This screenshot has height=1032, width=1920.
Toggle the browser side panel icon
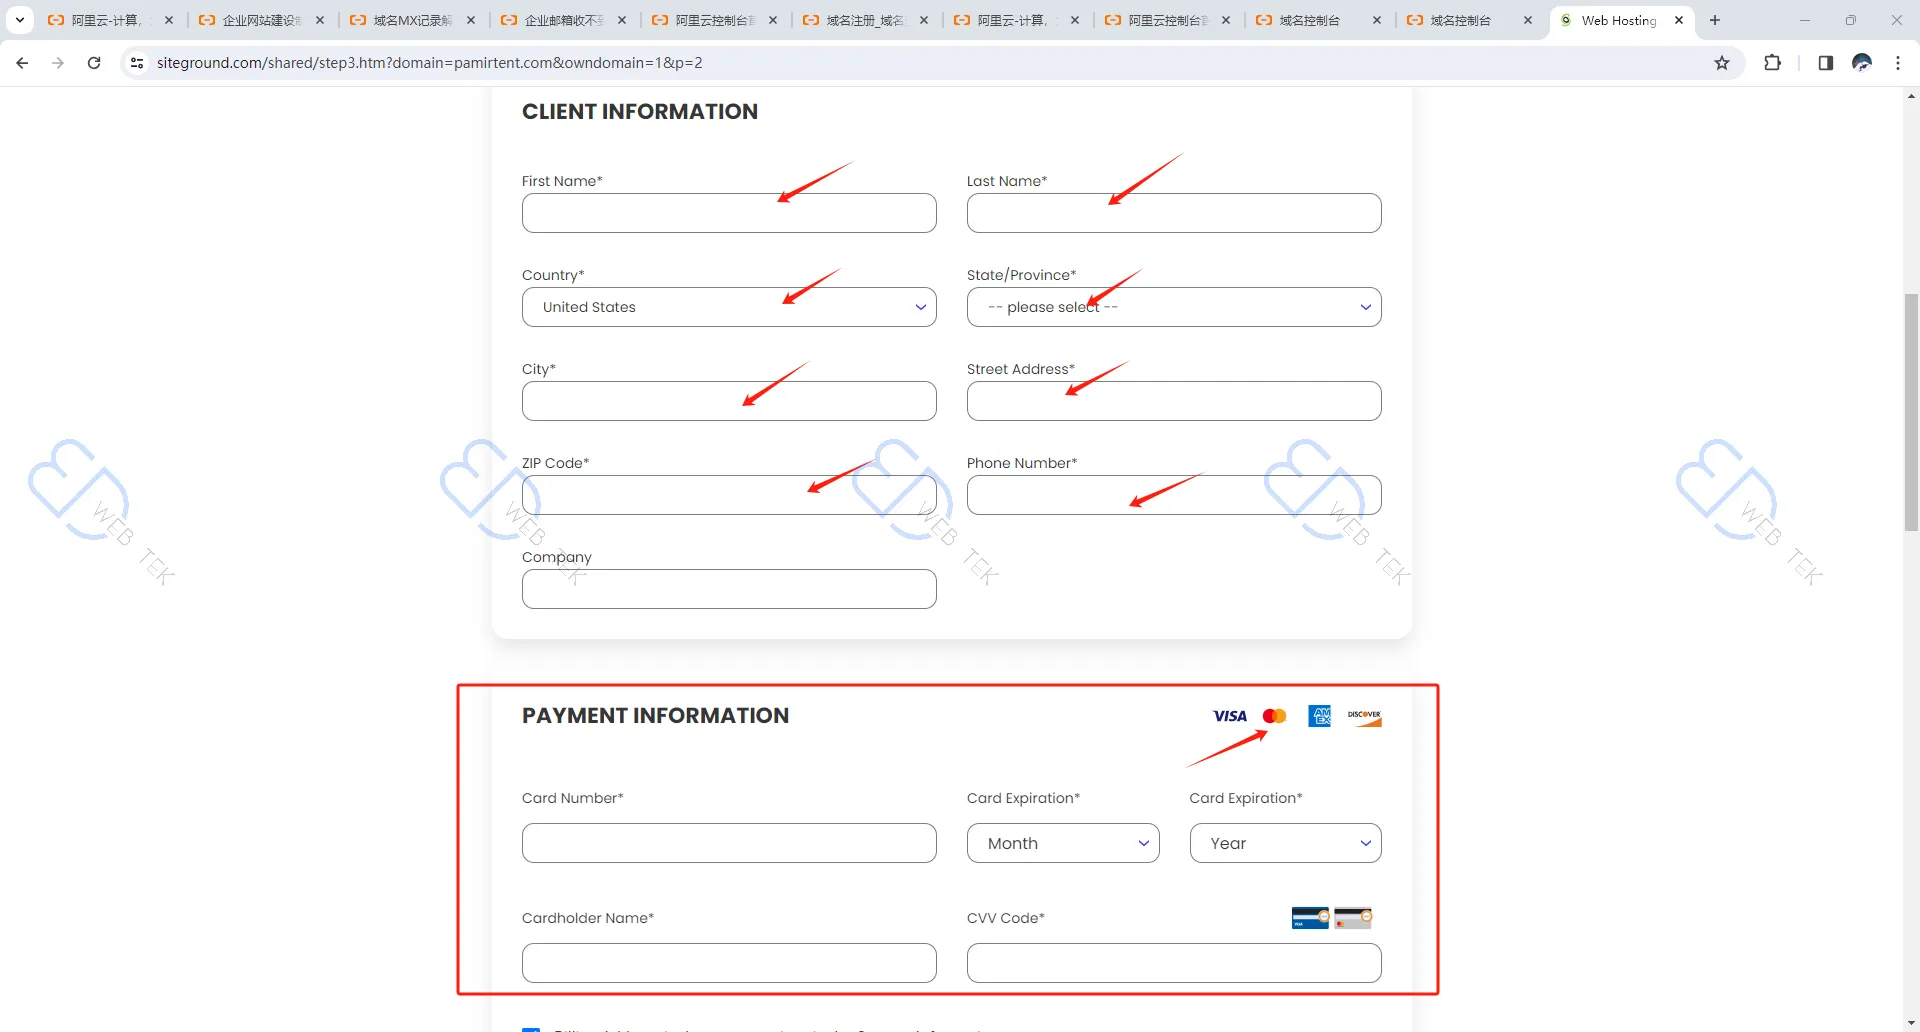(x=1825, y=63)
